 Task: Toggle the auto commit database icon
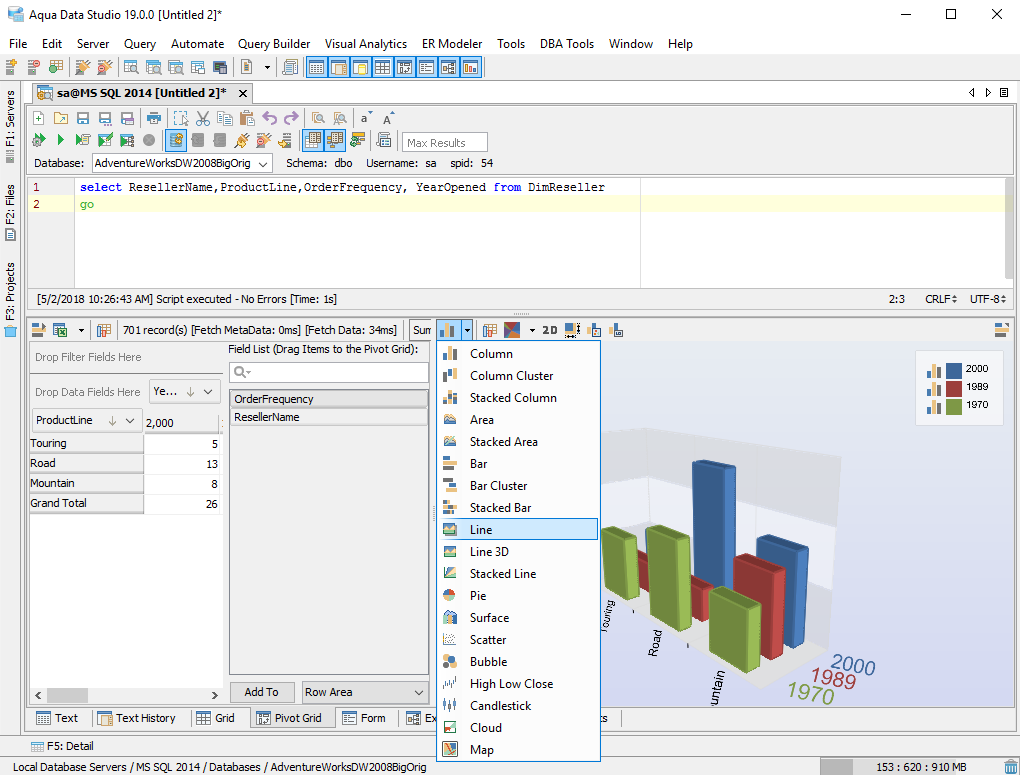tap(176, 140)
